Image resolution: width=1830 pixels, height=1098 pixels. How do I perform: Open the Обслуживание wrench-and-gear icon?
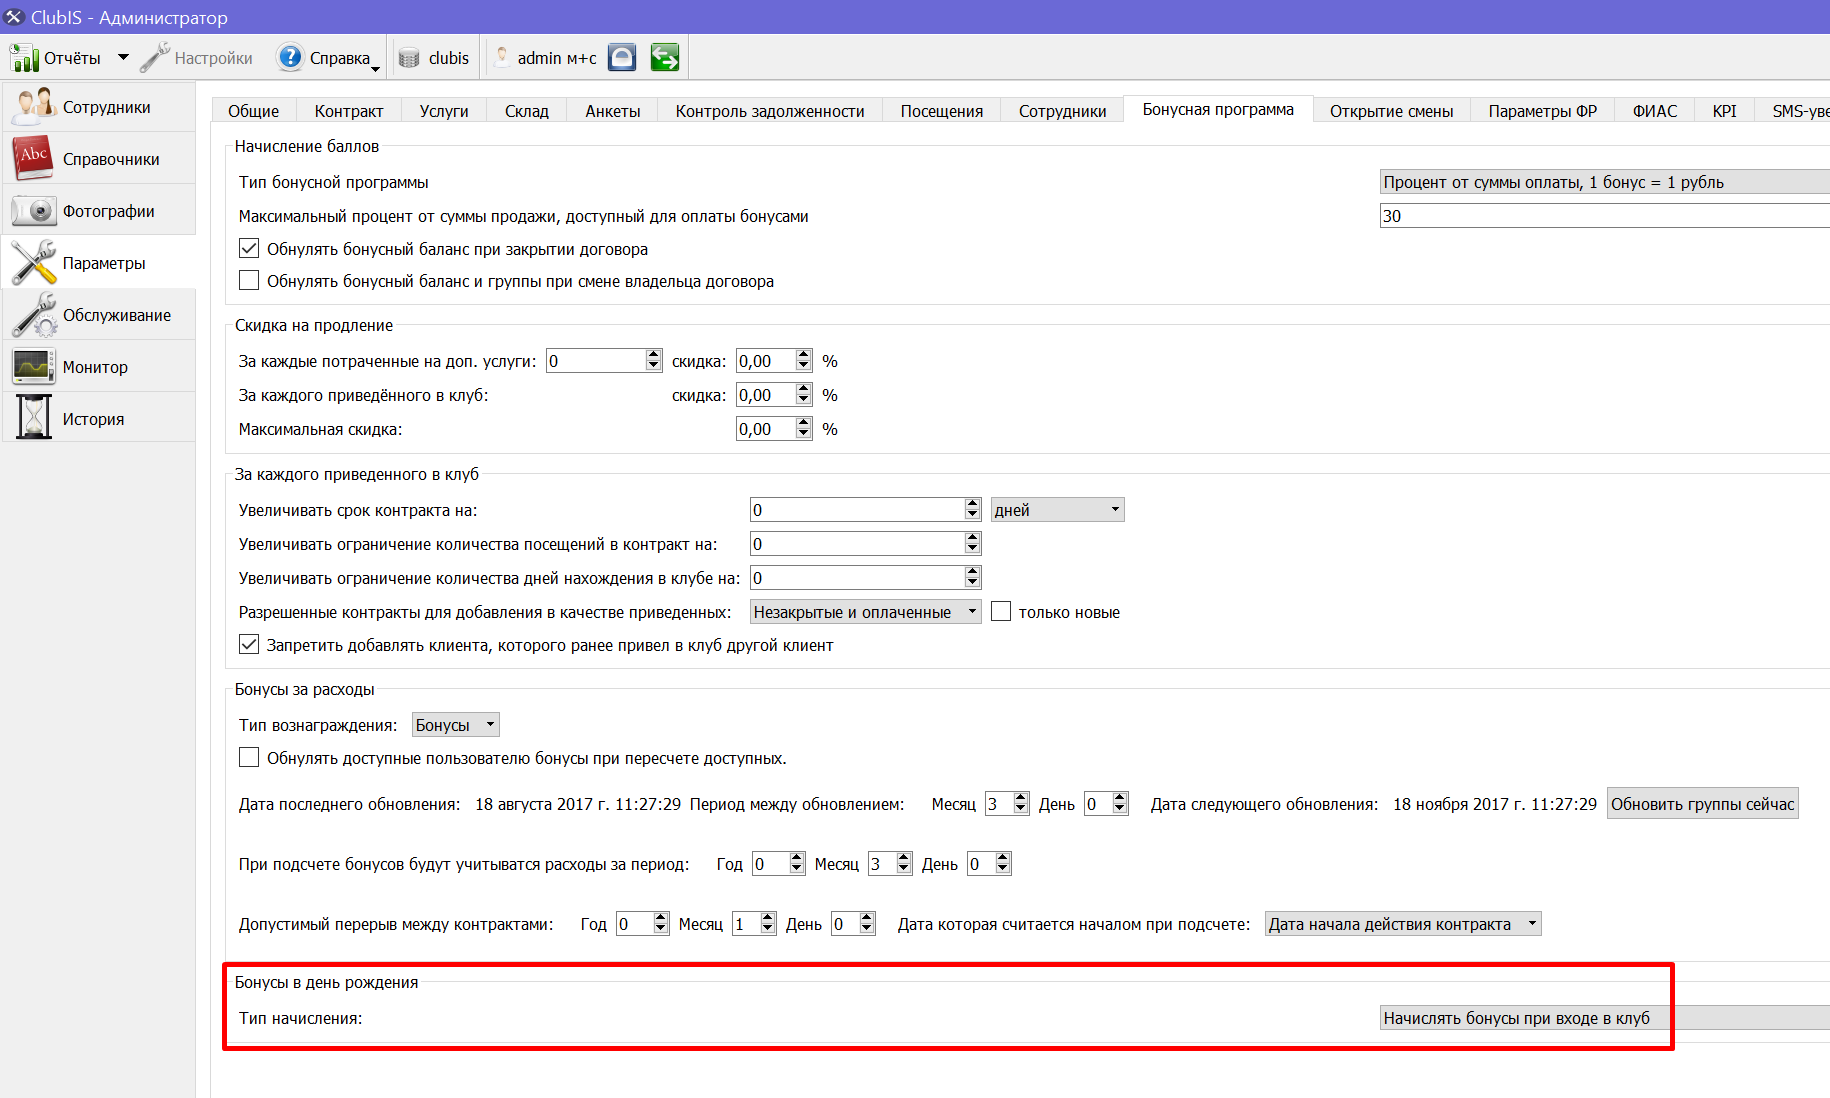tap(33, 315)
